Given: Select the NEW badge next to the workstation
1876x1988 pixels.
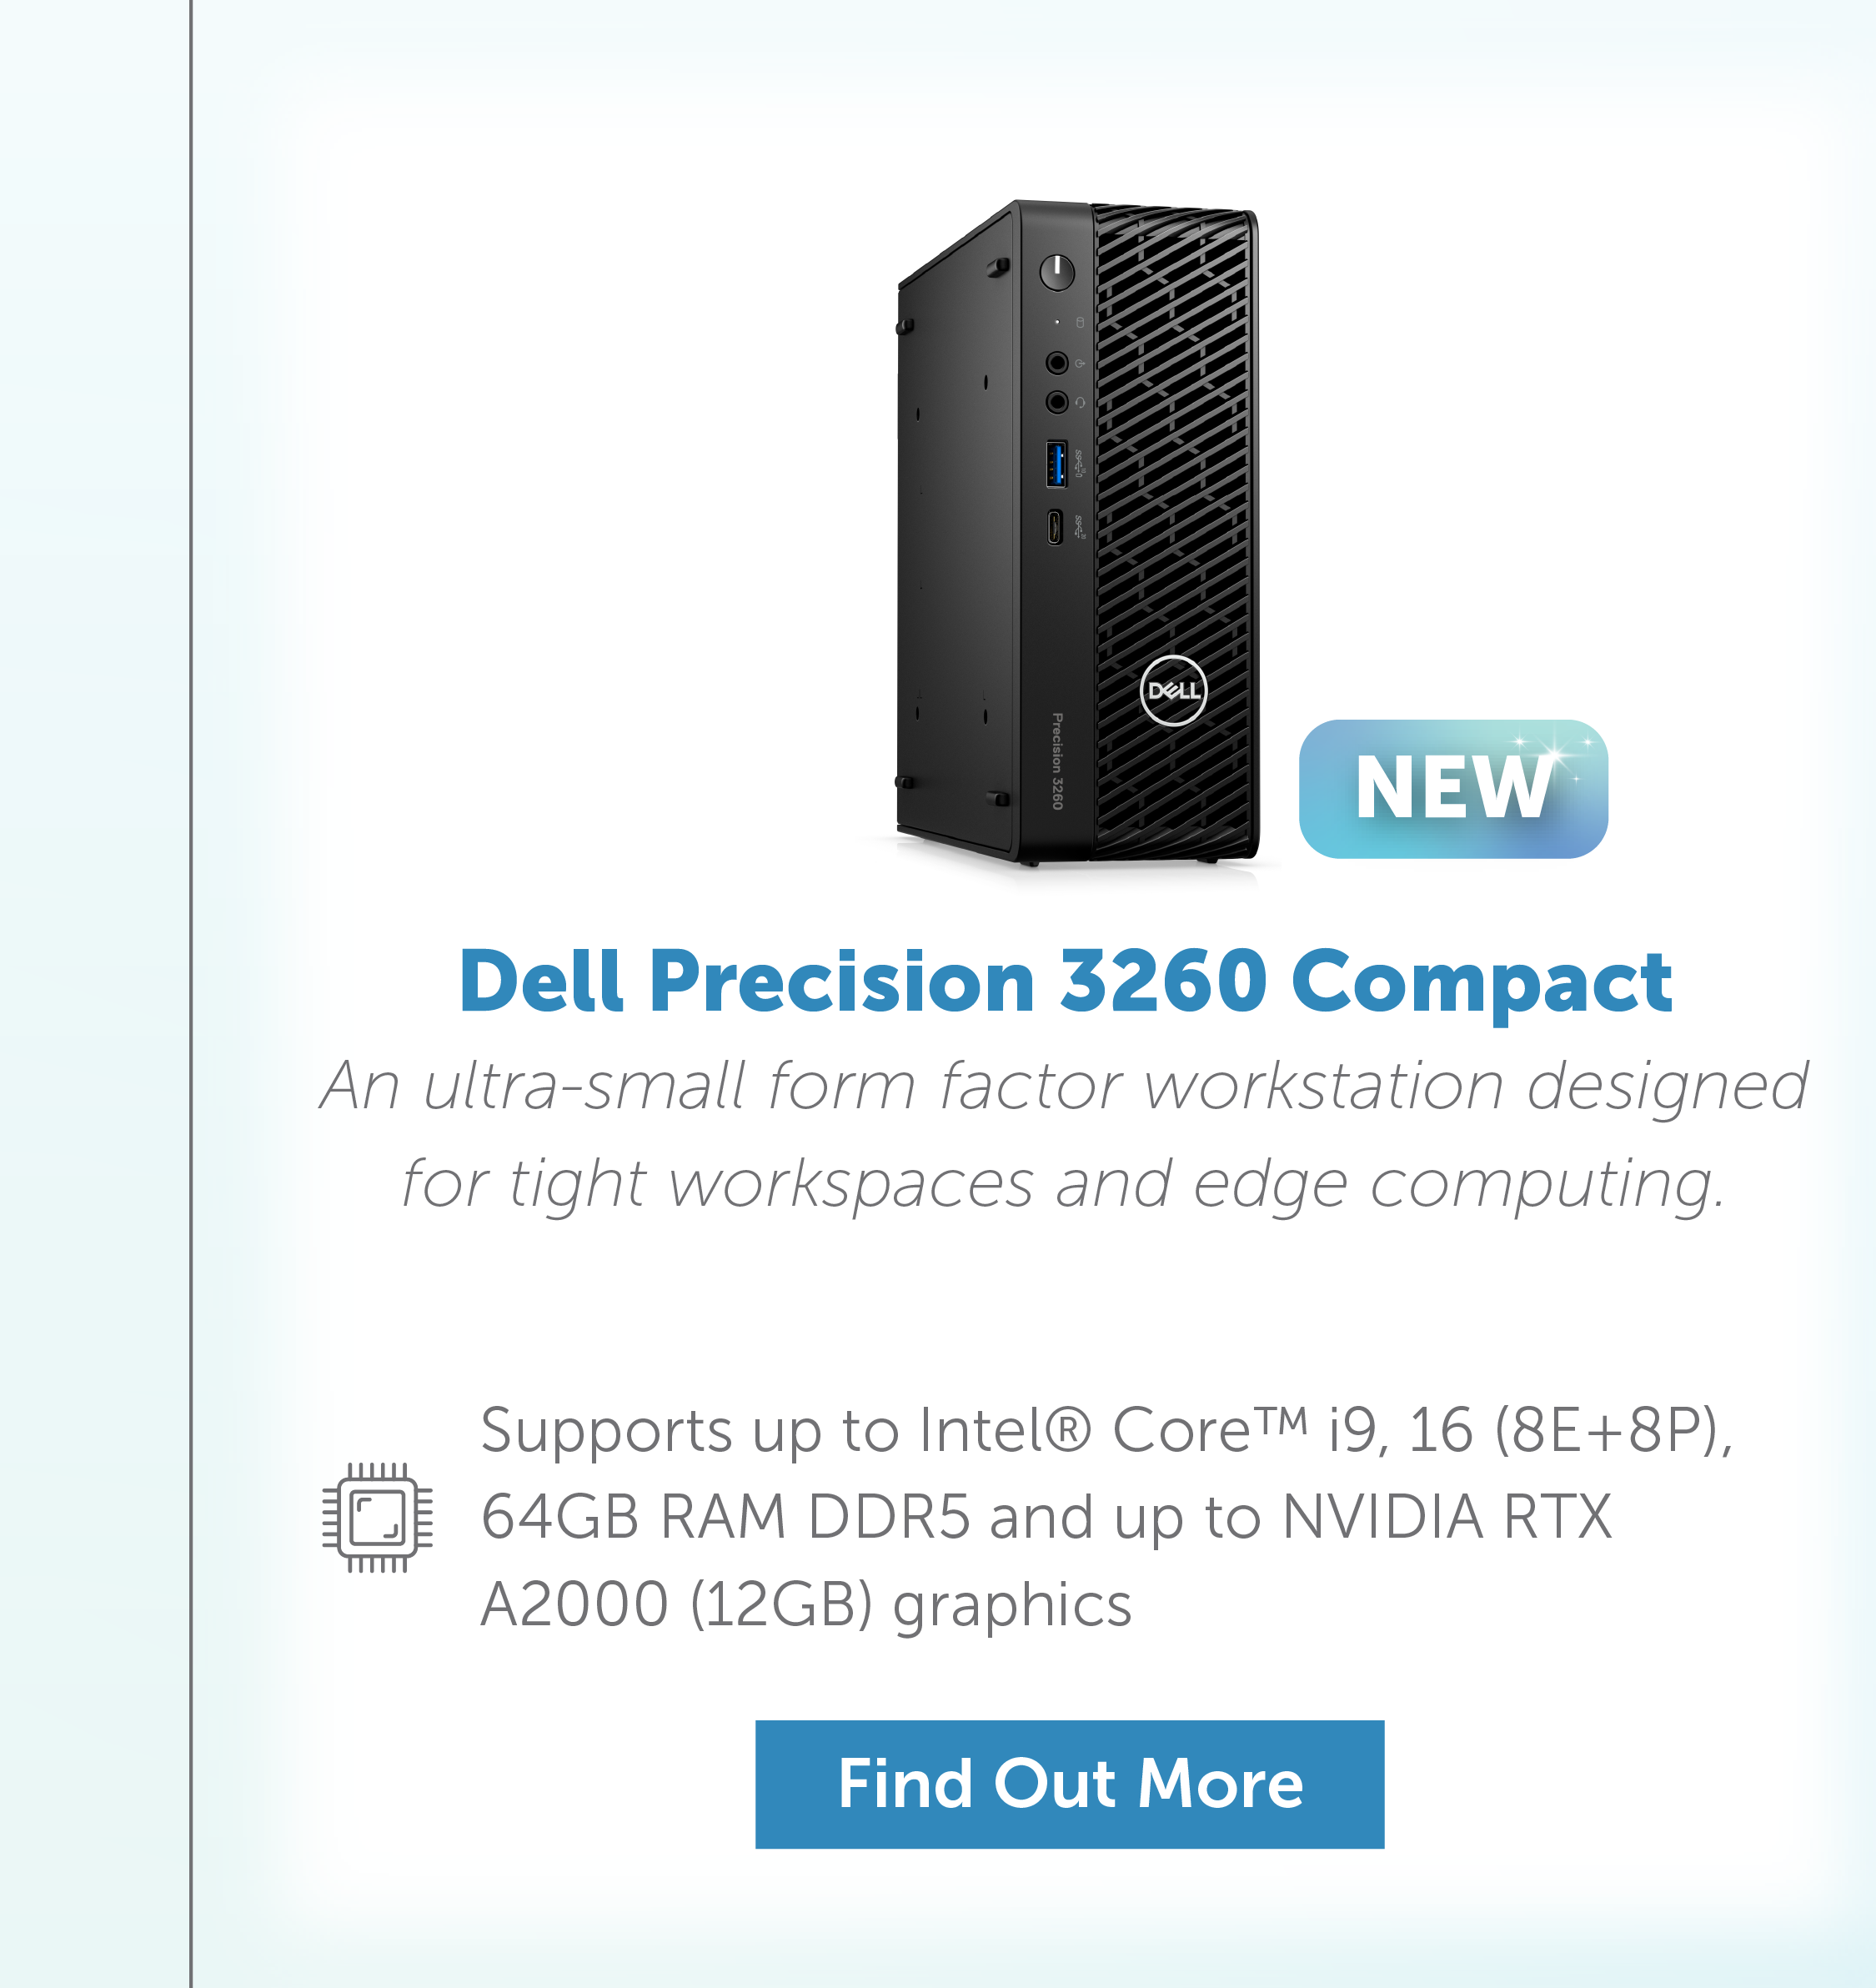Looking at the screenshot, I should [x=1453, y=789].
